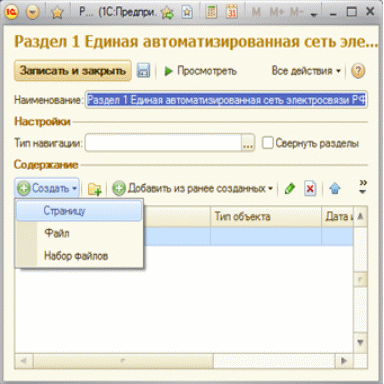Open the calculator icon
The height and width of the screenshot is (384, 384).
211,12
